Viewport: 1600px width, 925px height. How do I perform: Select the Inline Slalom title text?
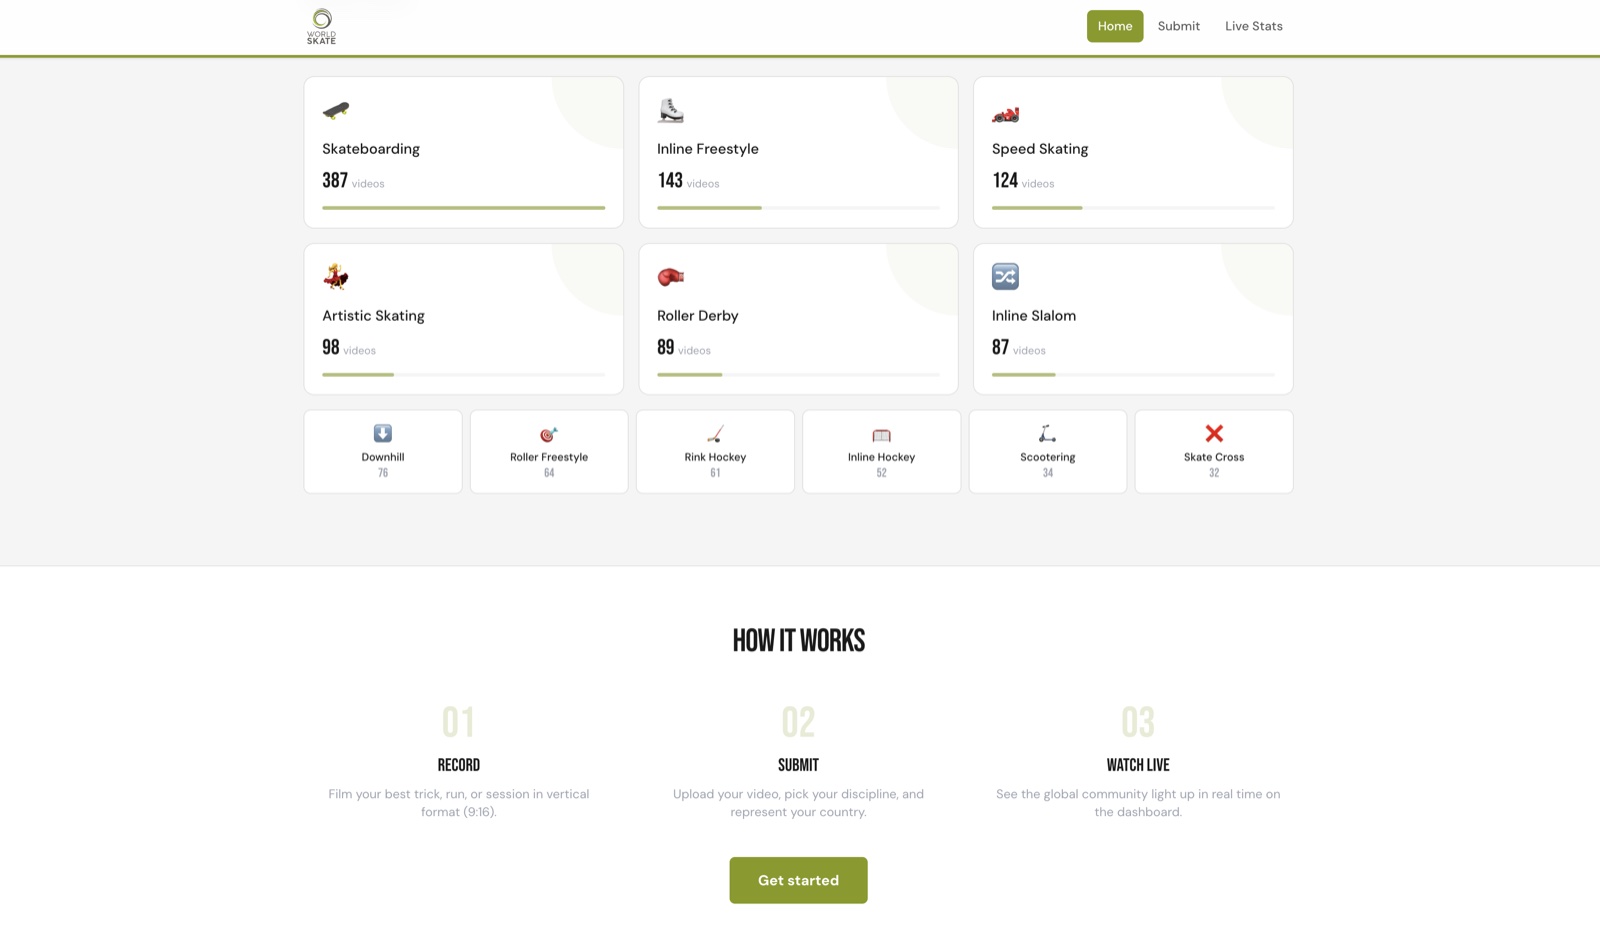coord(1034,316)
